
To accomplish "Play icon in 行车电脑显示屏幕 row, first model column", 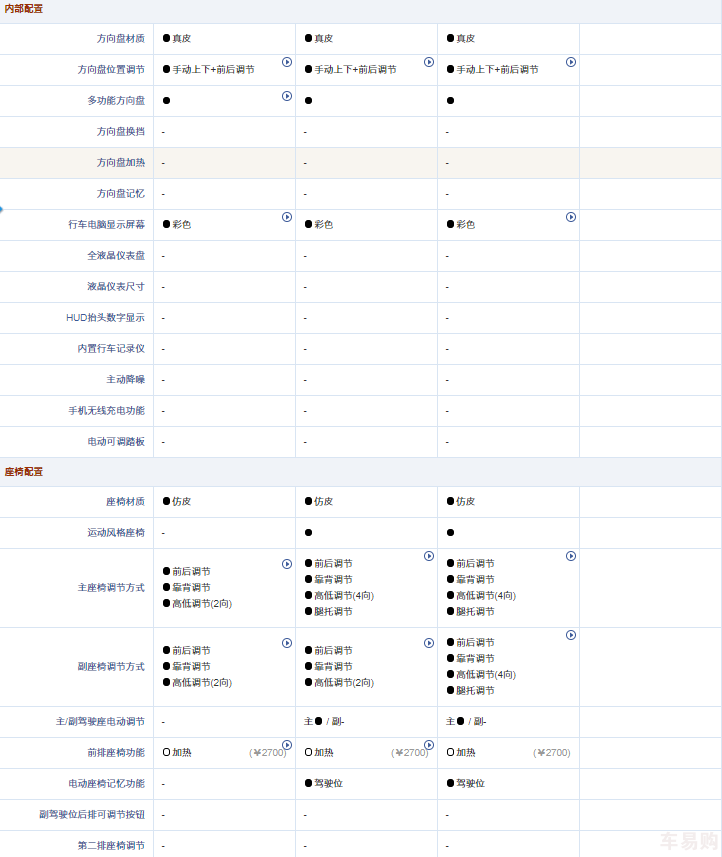I will 287,217.
